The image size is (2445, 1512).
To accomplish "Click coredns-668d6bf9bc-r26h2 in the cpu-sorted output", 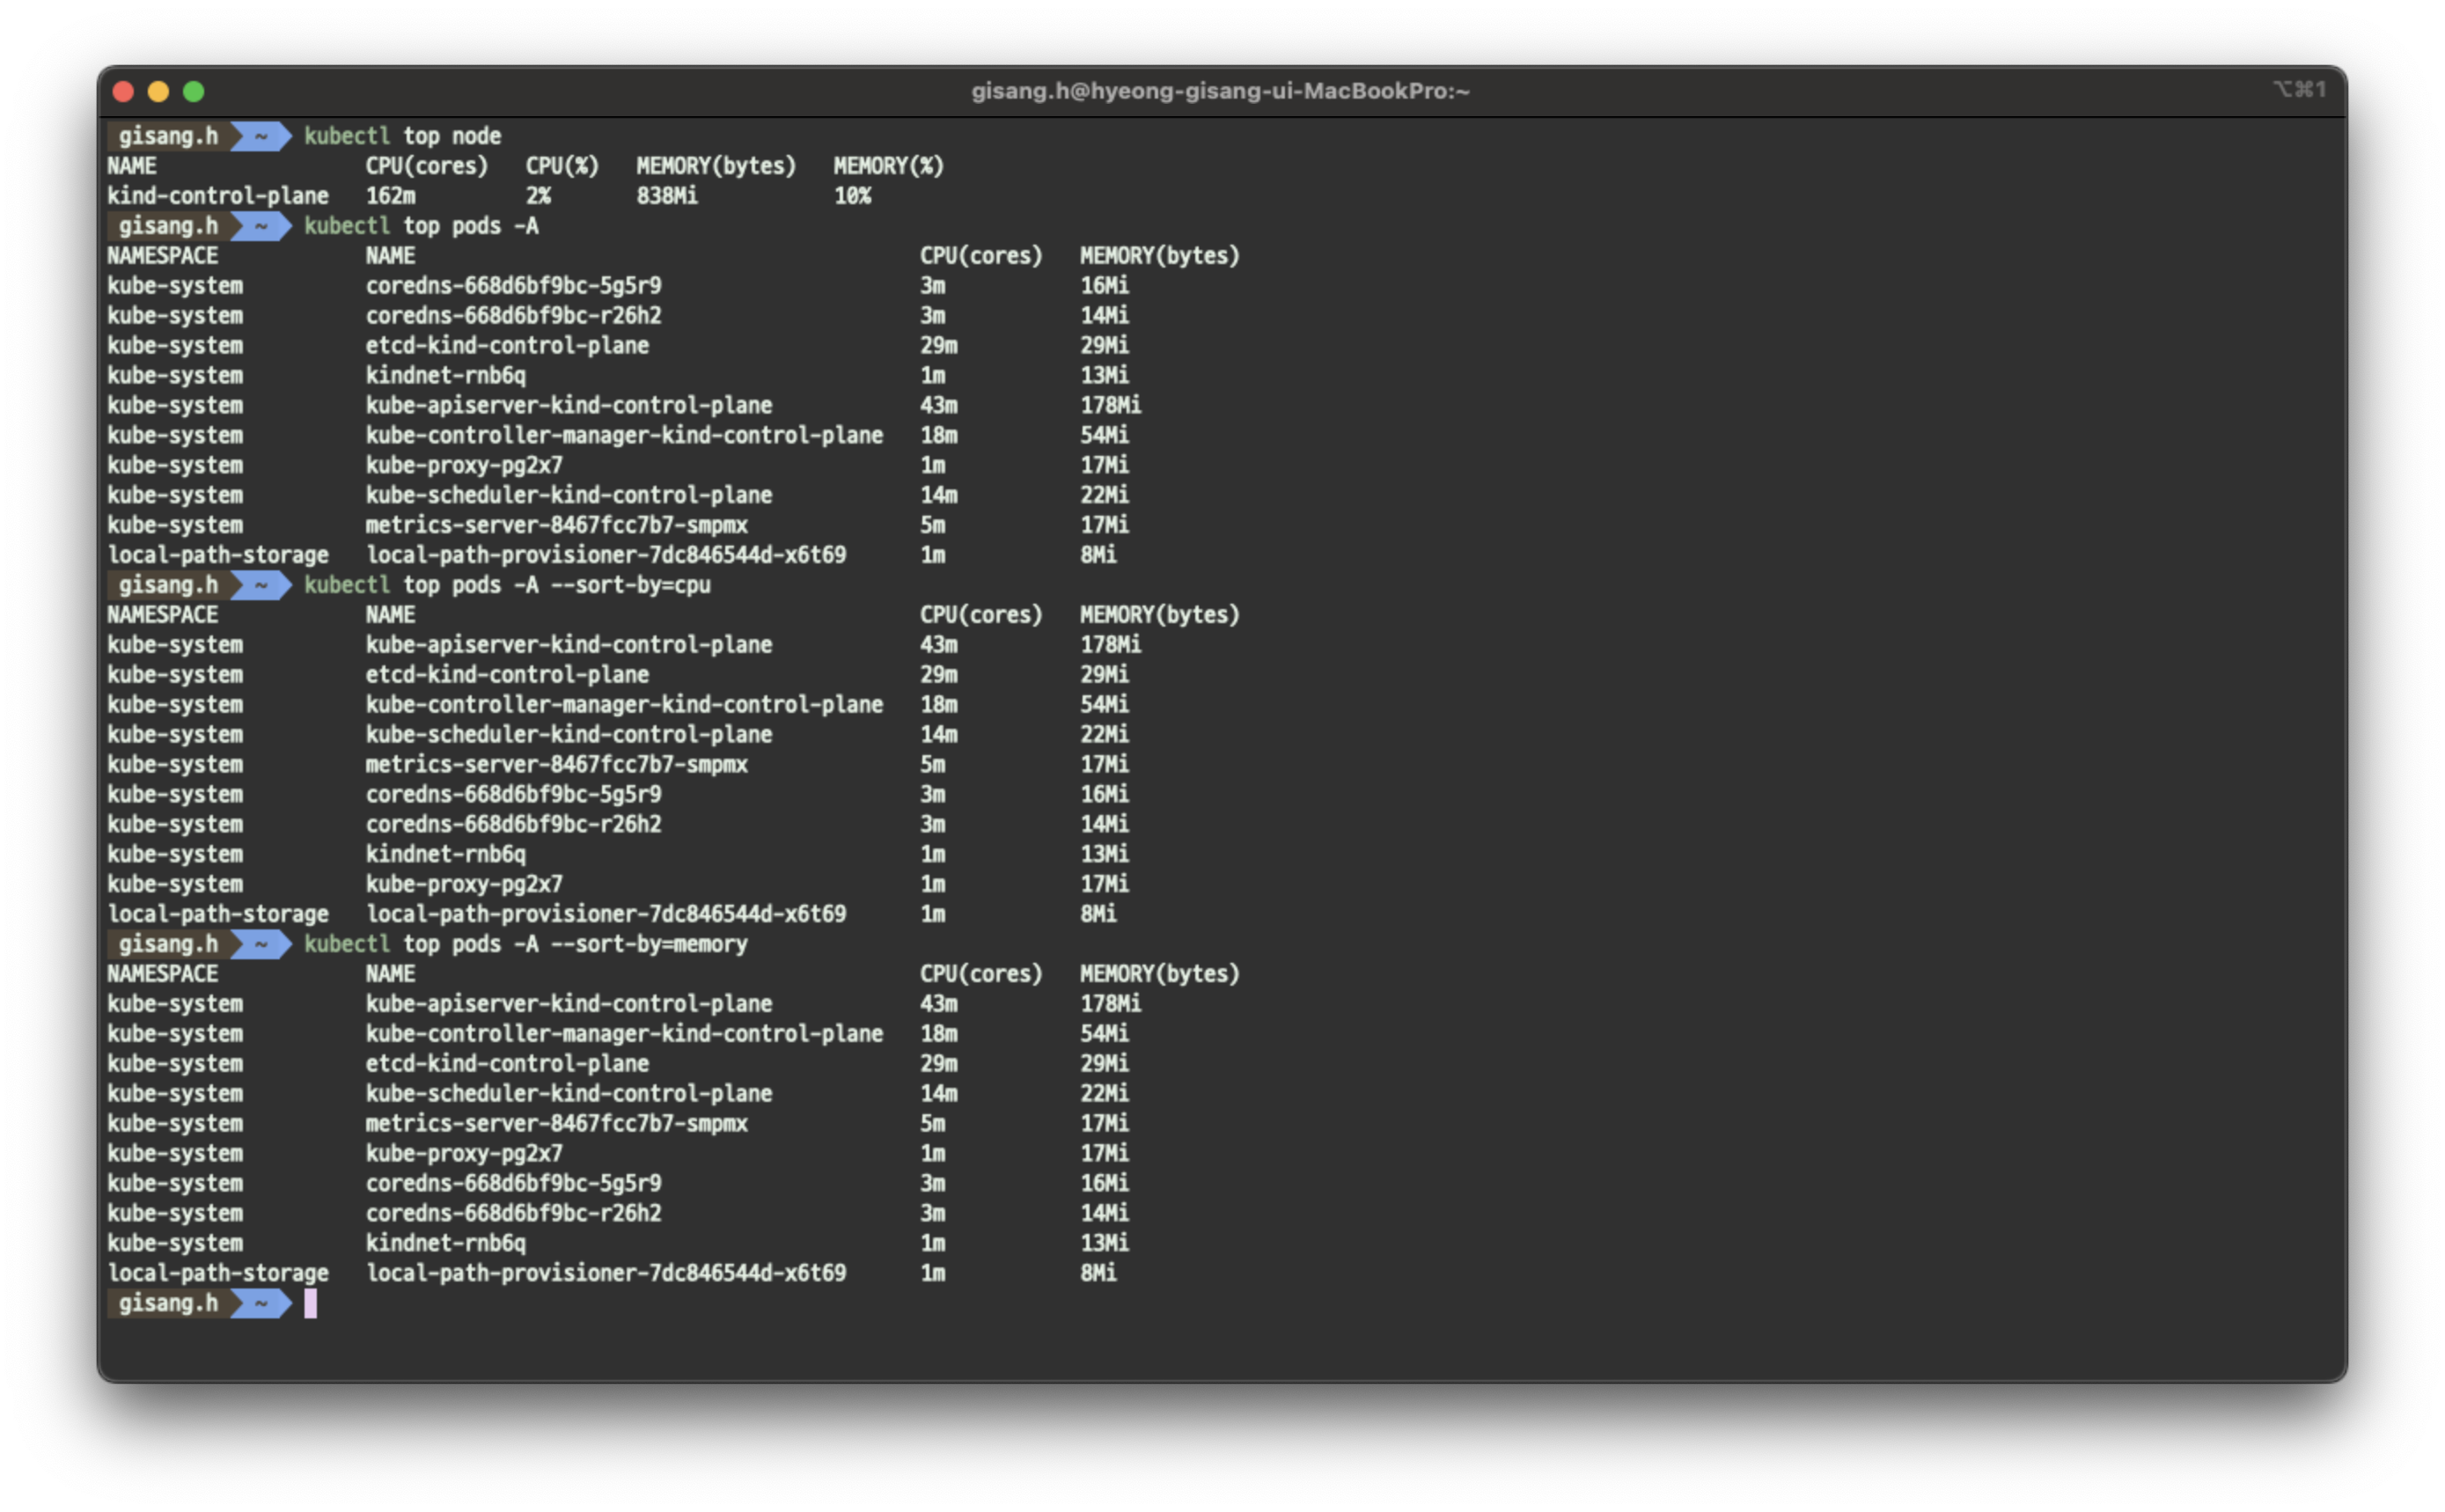I will (513, 825).
